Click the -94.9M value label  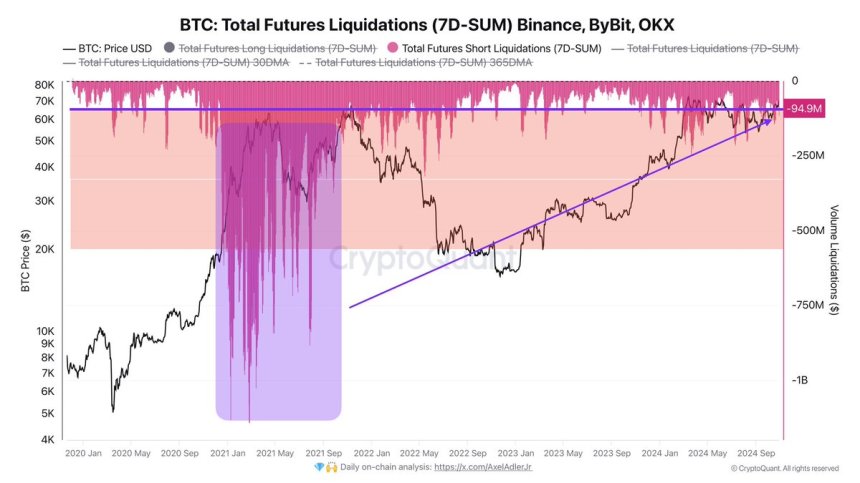[x=804, y=109]
